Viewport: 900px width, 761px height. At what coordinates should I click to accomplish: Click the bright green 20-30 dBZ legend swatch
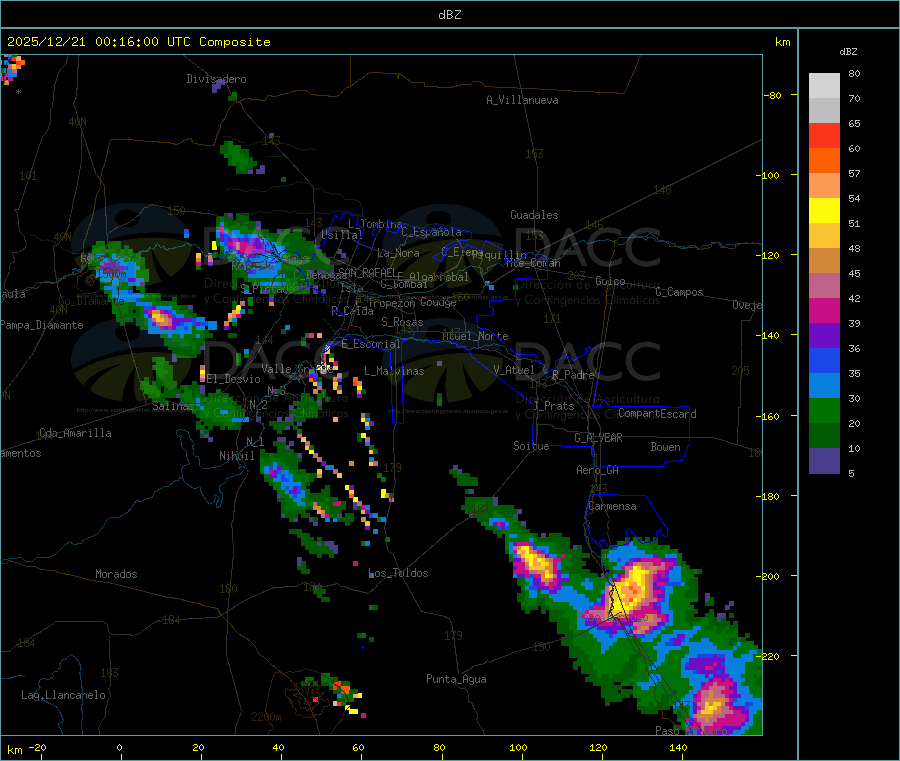pos(824,411)
